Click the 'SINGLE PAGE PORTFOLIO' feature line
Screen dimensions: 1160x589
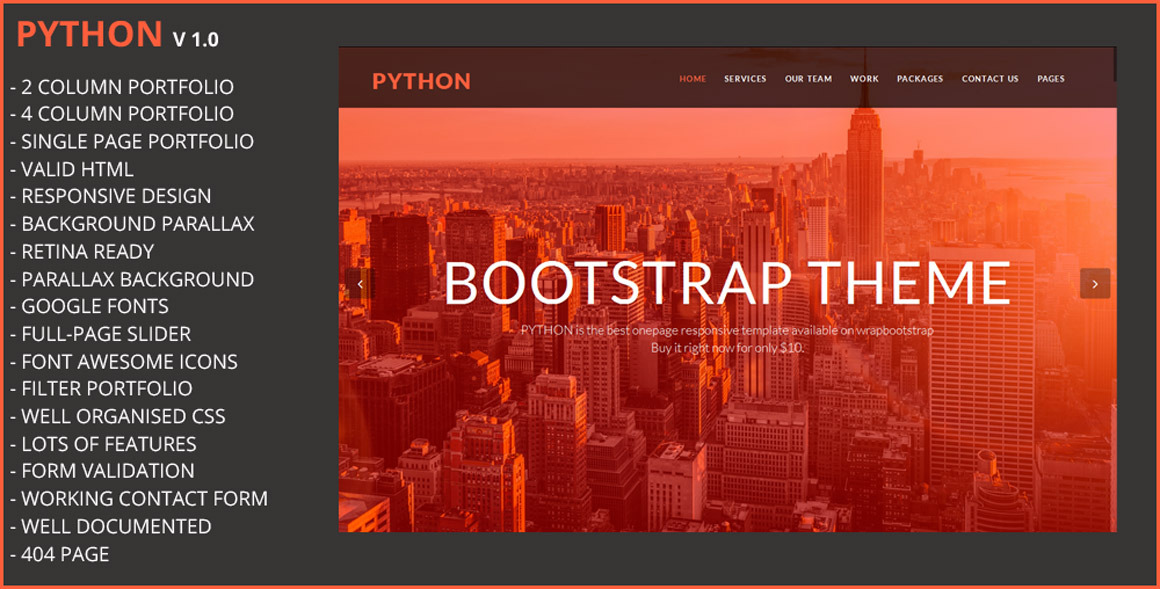pyautogui.click(x=132, y=141)
